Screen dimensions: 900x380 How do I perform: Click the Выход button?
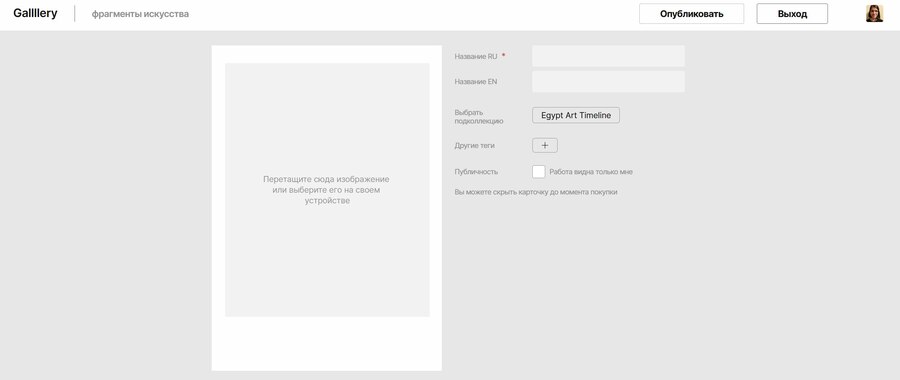click(792, 14)
